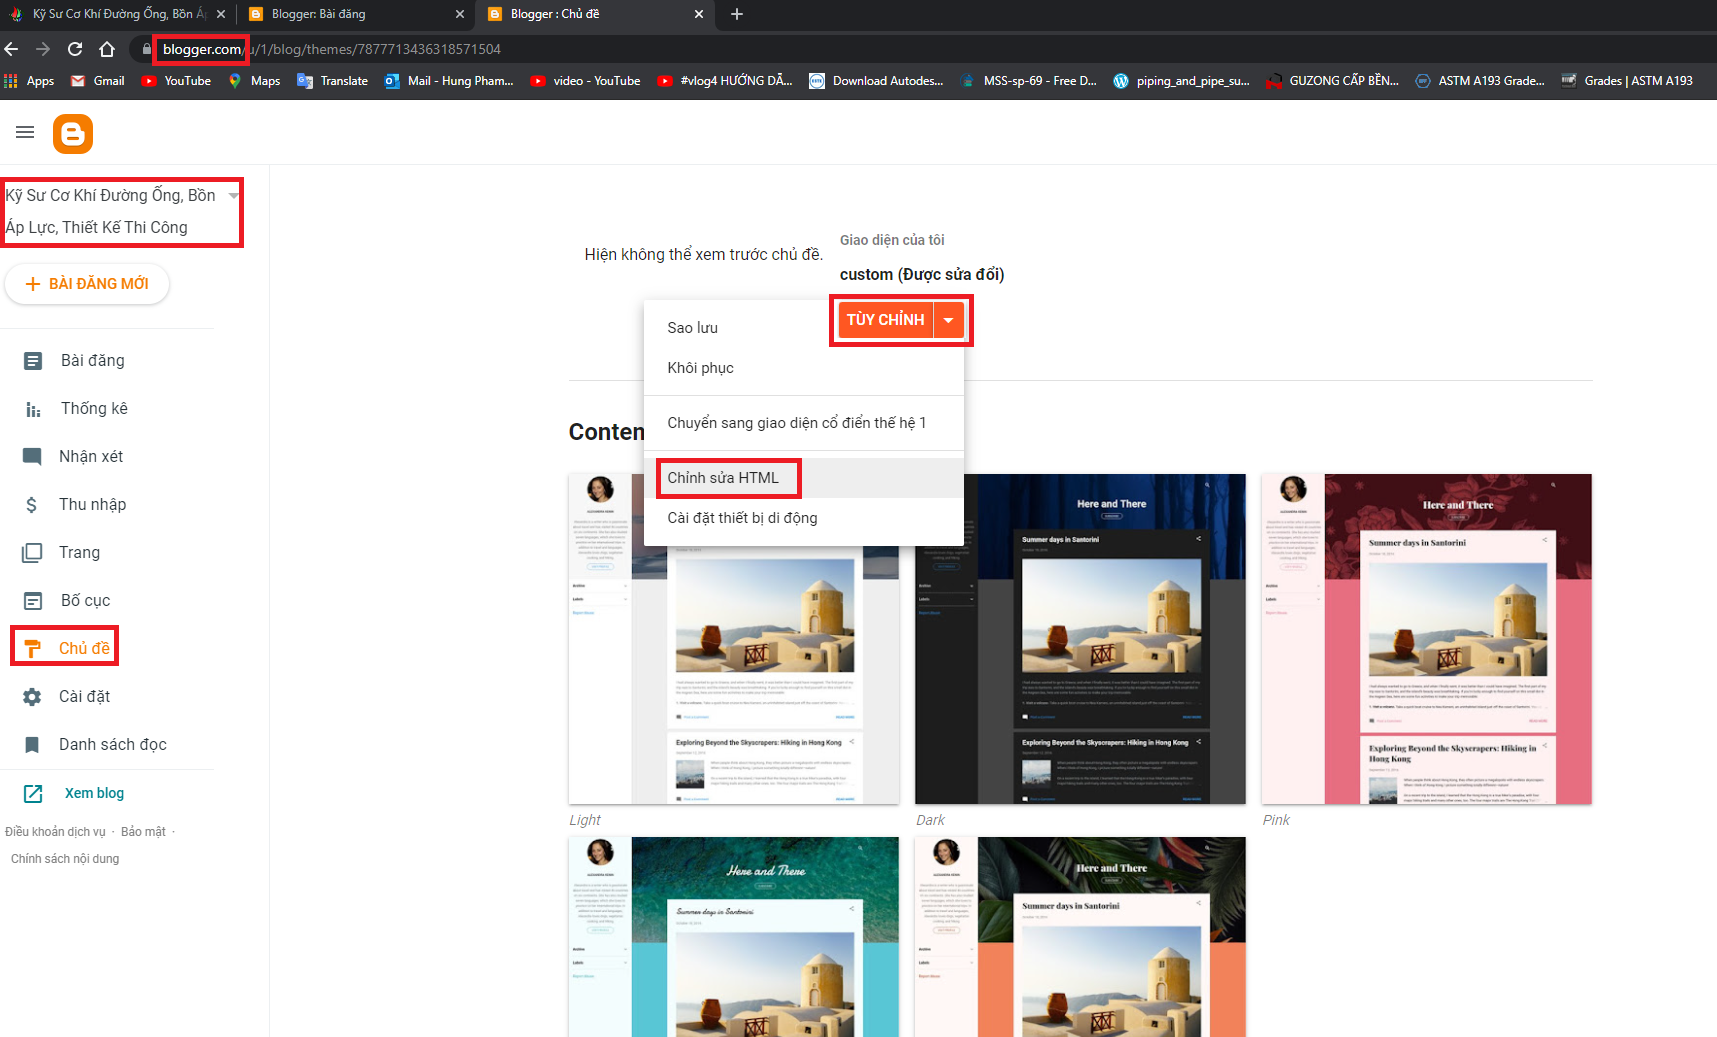
Task: Open the Nhận xét section
Action: 89,456
